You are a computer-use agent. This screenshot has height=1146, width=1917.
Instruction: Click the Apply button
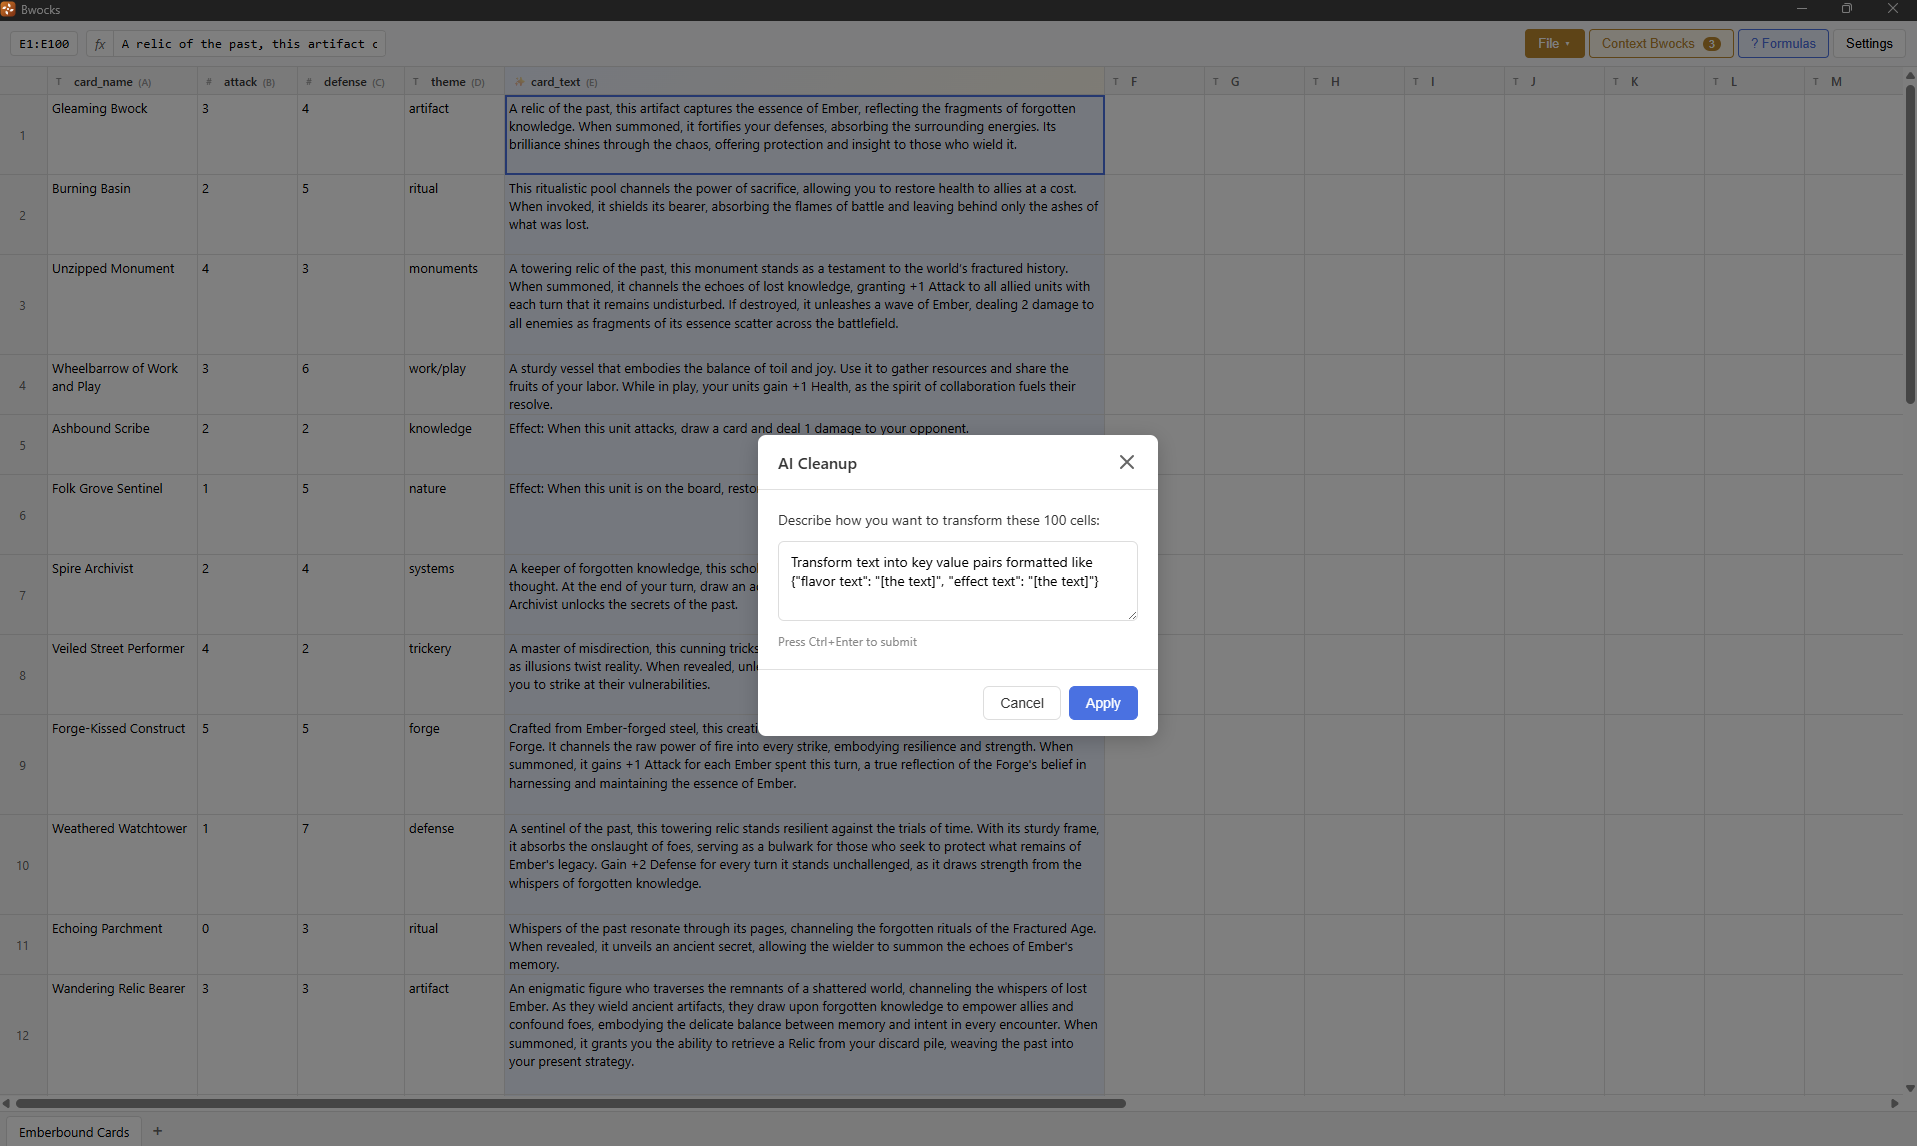(1102, 703)
